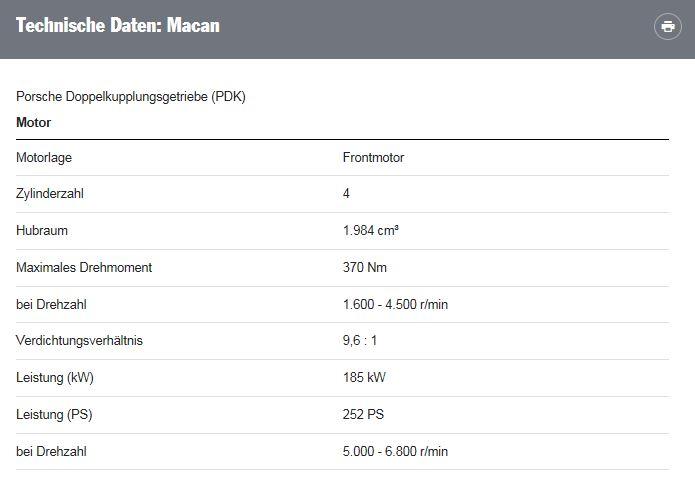Select the 185 kW value
Screen dimensions: 695x482
pyautogui.click(x=364, y=377)
